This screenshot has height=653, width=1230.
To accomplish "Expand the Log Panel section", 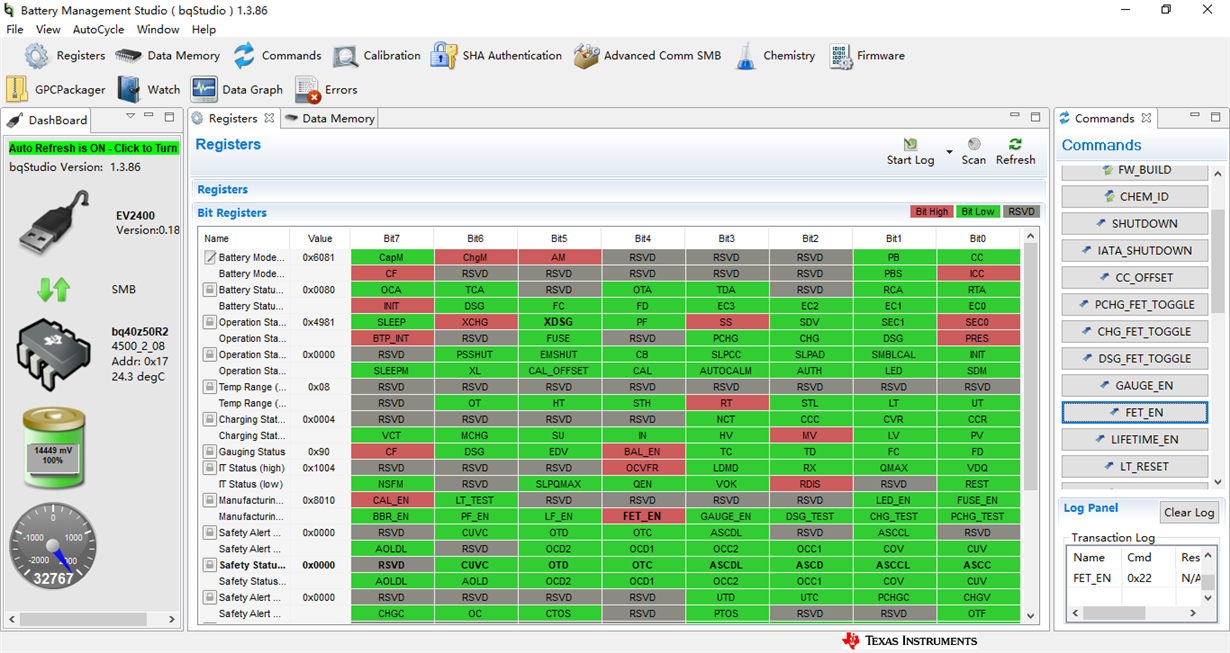I will 1090,508.
